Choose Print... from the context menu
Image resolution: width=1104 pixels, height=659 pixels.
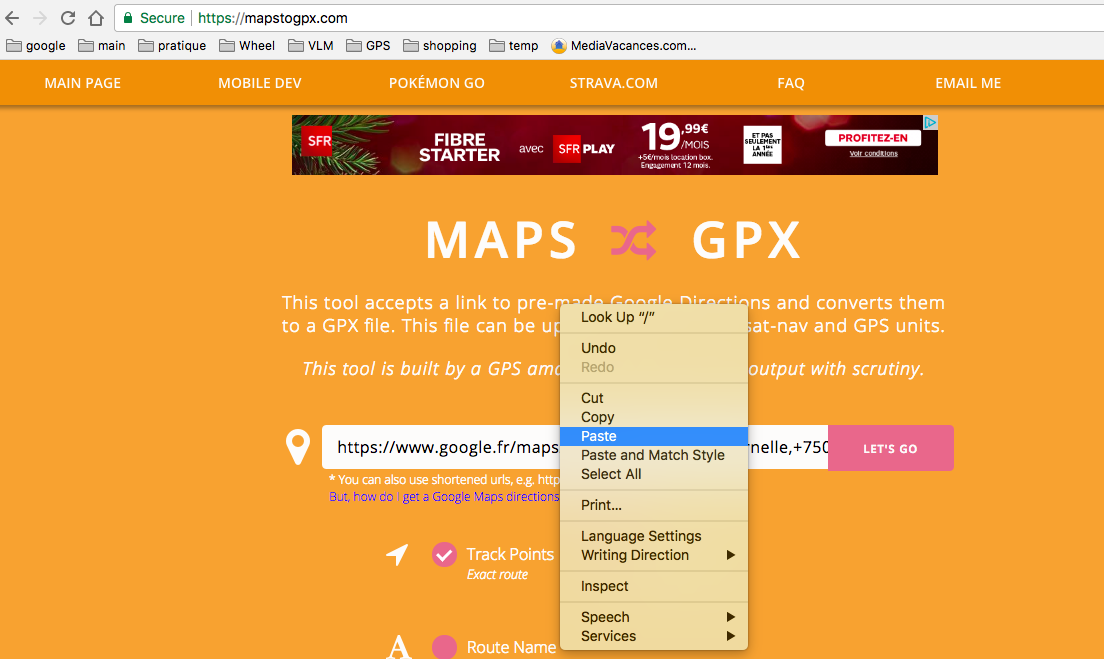pos(653,505)
